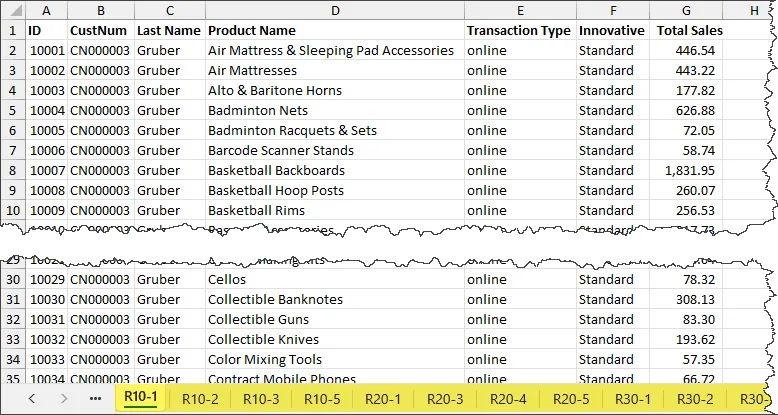Click the column A header
Screen dimensions: 778x415
click(46, 10)
